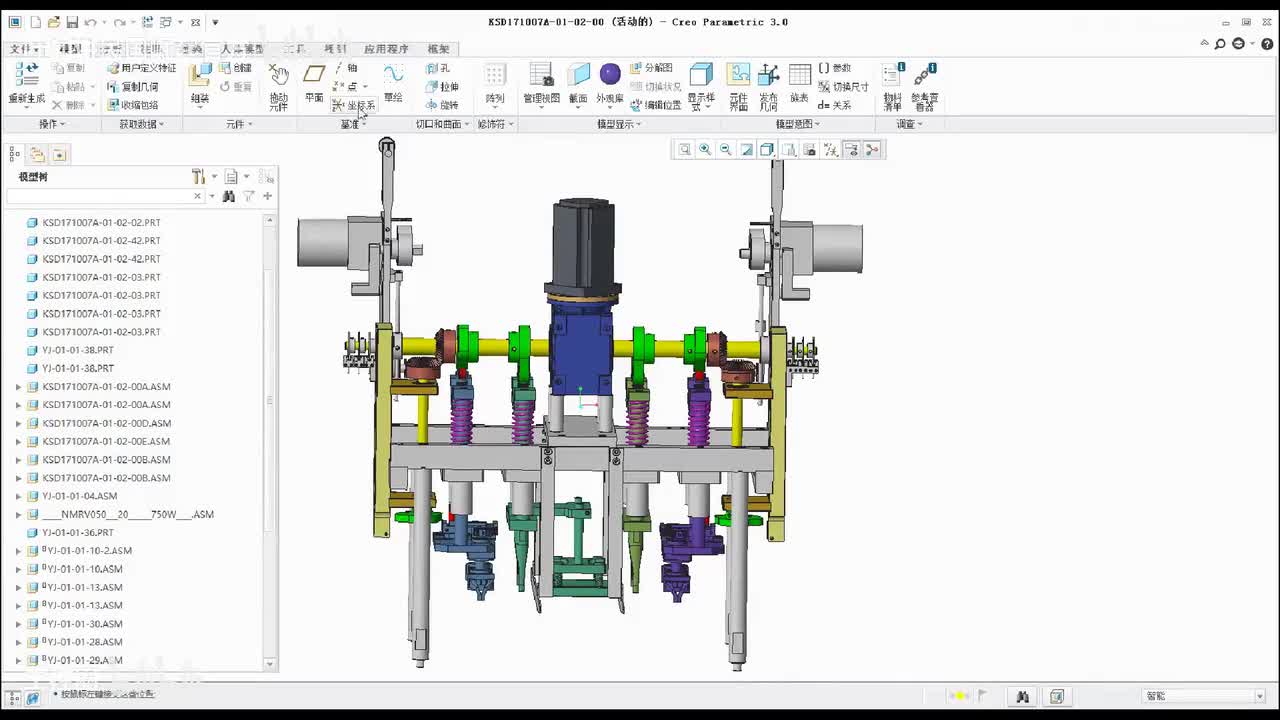The width and height of the screenshot is (1280, 720).
Task: Open the 操作 (Operations) group dropdown
Action: point(51,124)
